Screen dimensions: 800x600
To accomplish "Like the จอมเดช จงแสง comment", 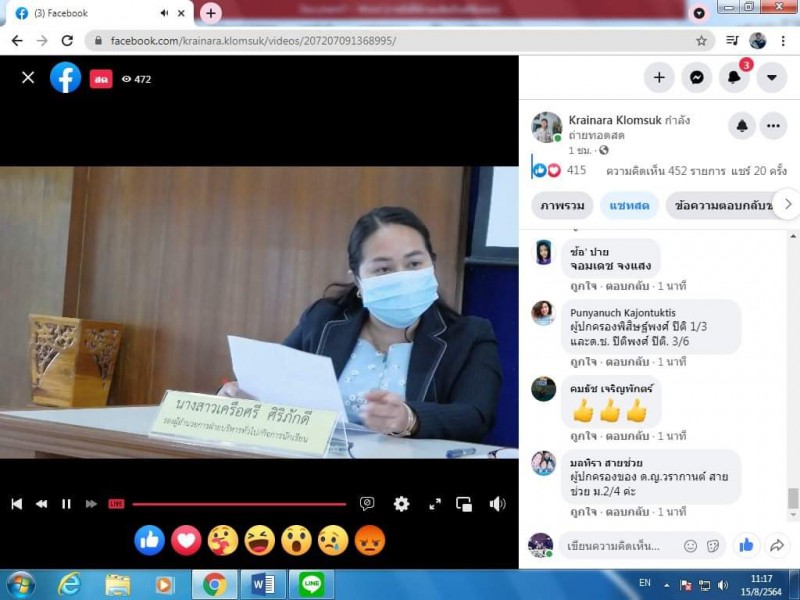I will pos(583,286).
